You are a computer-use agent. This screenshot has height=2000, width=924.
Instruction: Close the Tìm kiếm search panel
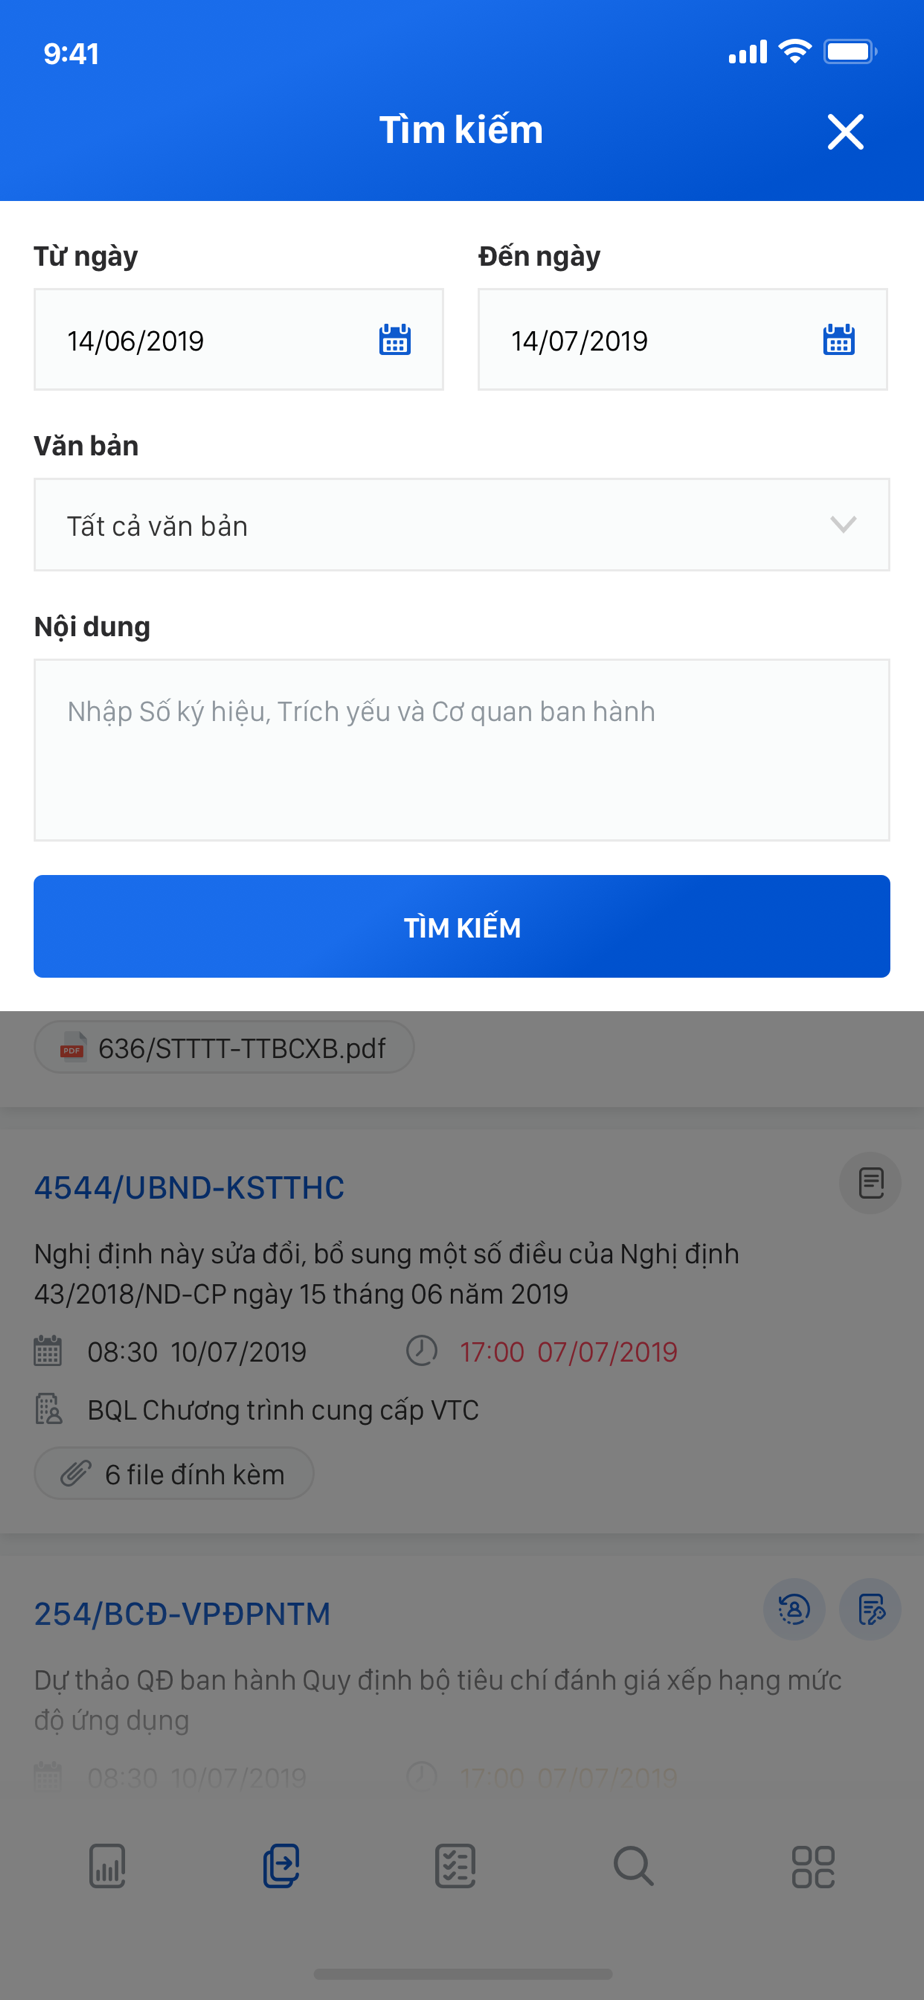(x=845, y=131)
